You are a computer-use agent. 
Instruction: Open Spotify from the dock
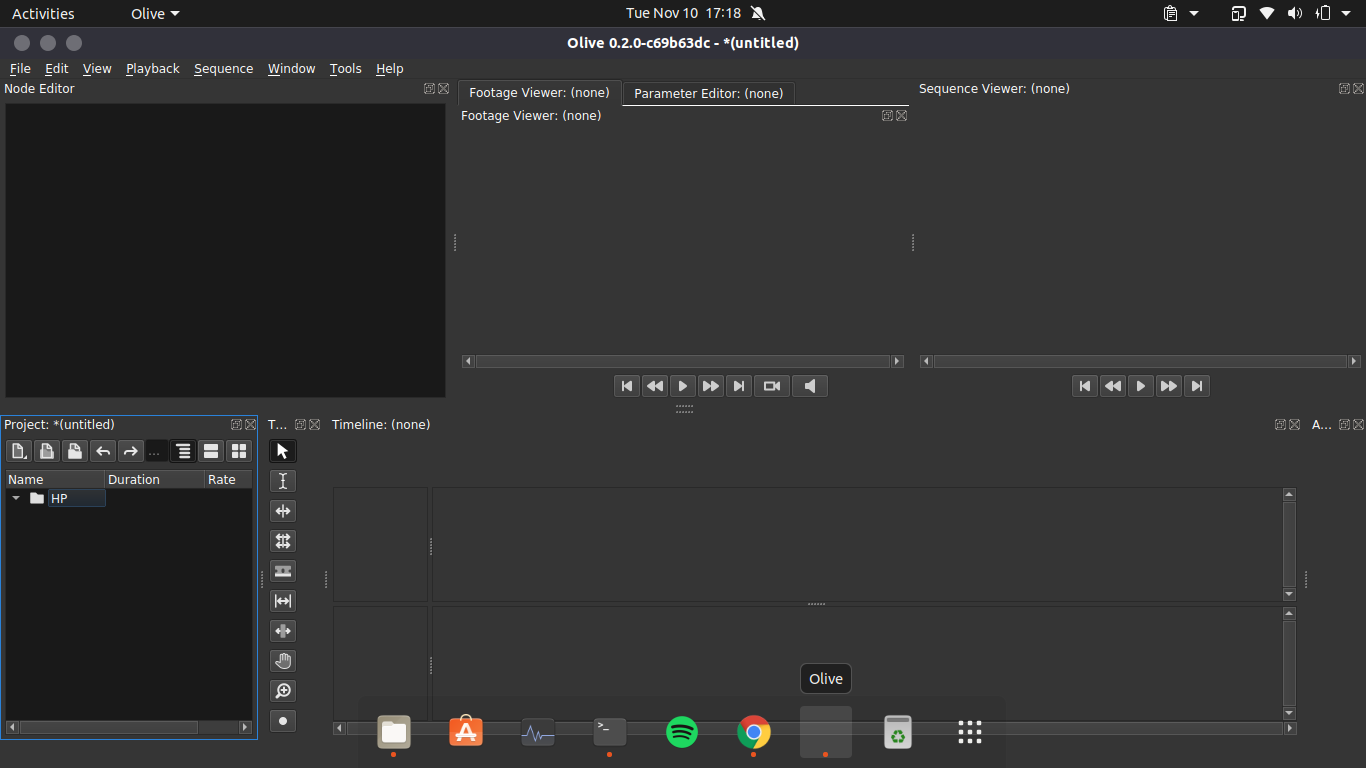pyautogui.click(x=682, y=732)
